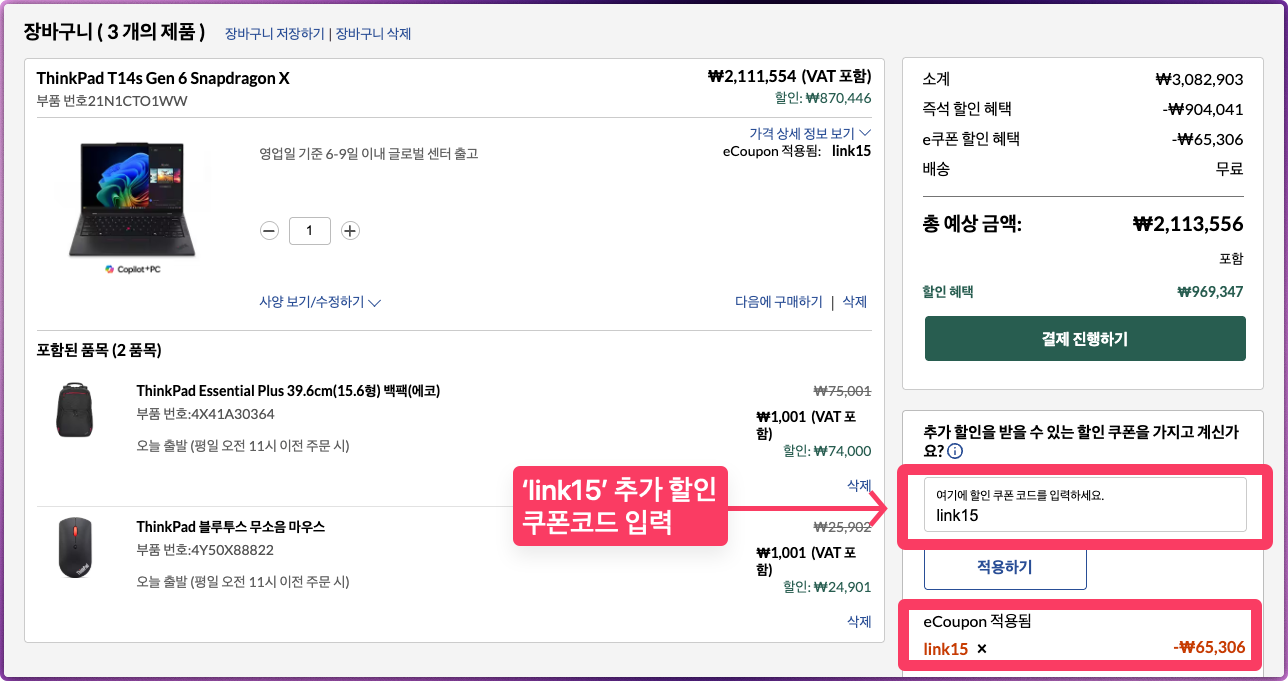Click 적용하기 to apply coupon
Viewport: 1288px width, 681px height.
pos(1005,567)
